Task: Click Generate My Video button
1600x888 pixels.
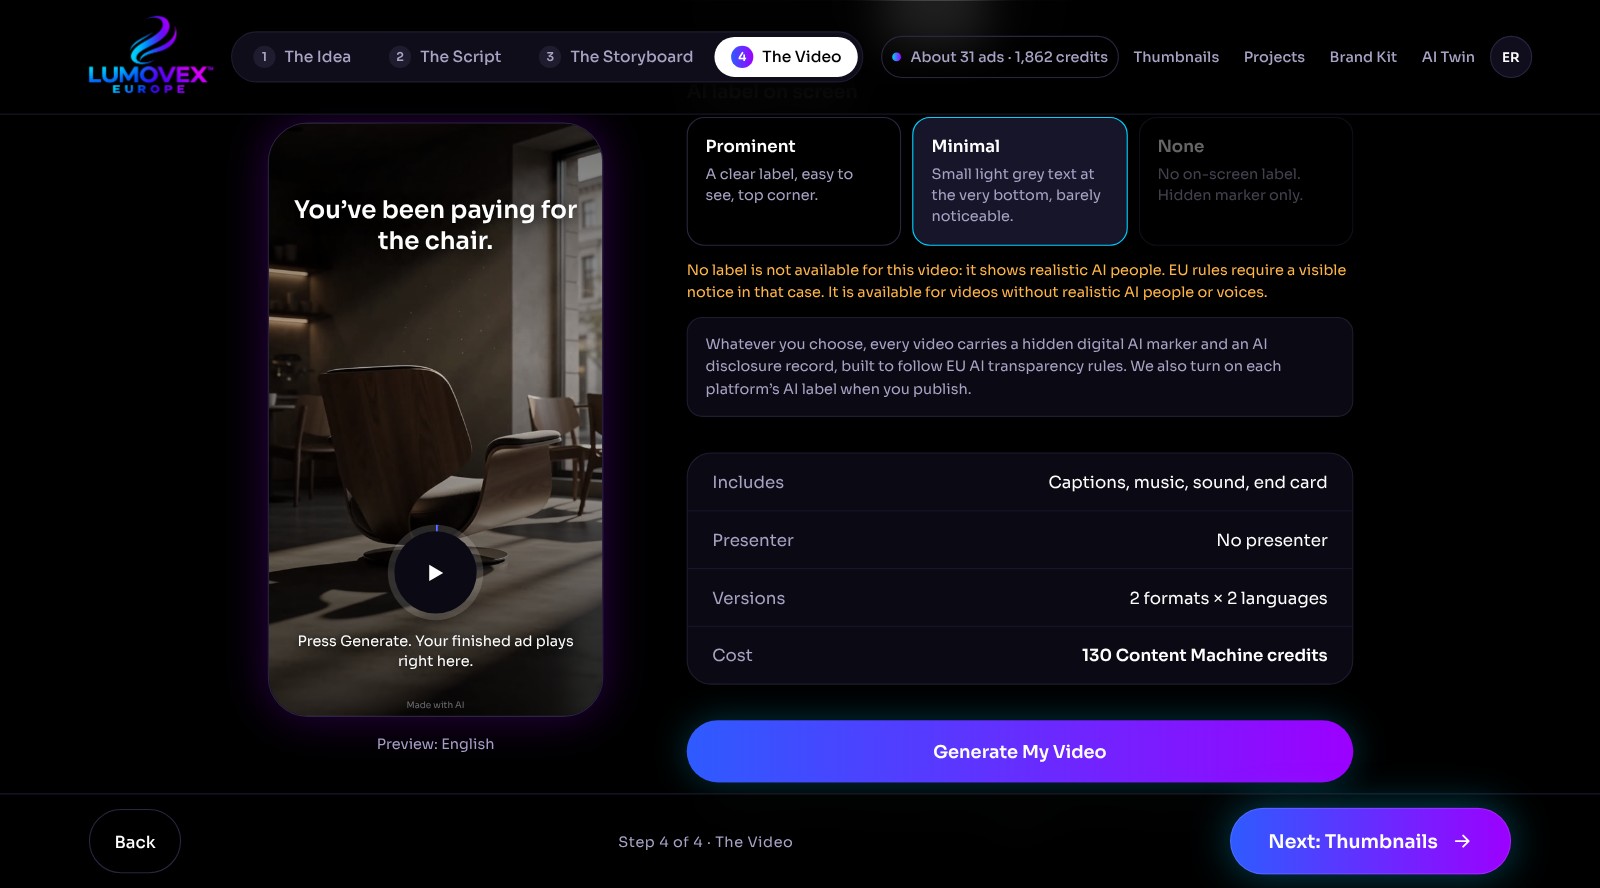Action: click(x=1020, y=751)
